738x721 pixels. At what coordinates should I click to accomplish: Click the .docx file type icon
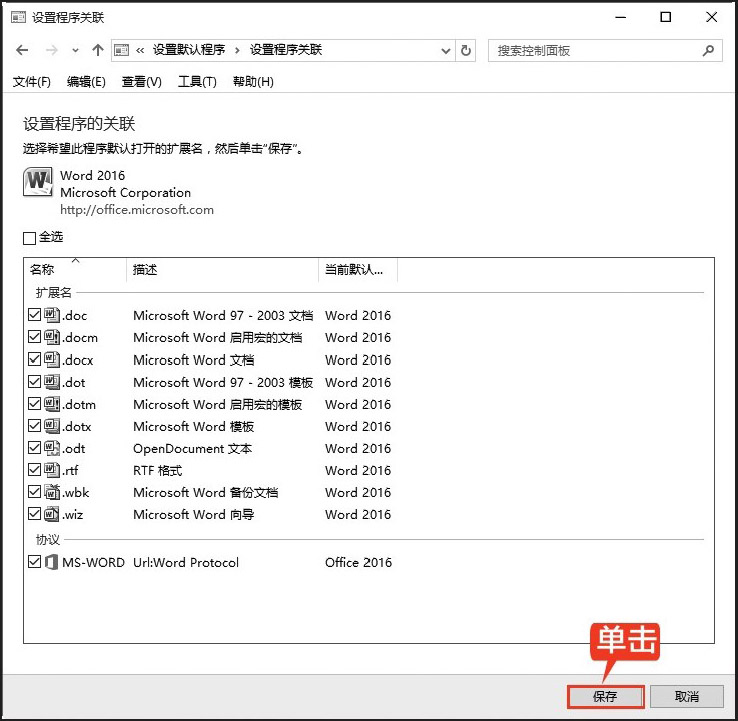pyautogui.click(x=52, y=360)
